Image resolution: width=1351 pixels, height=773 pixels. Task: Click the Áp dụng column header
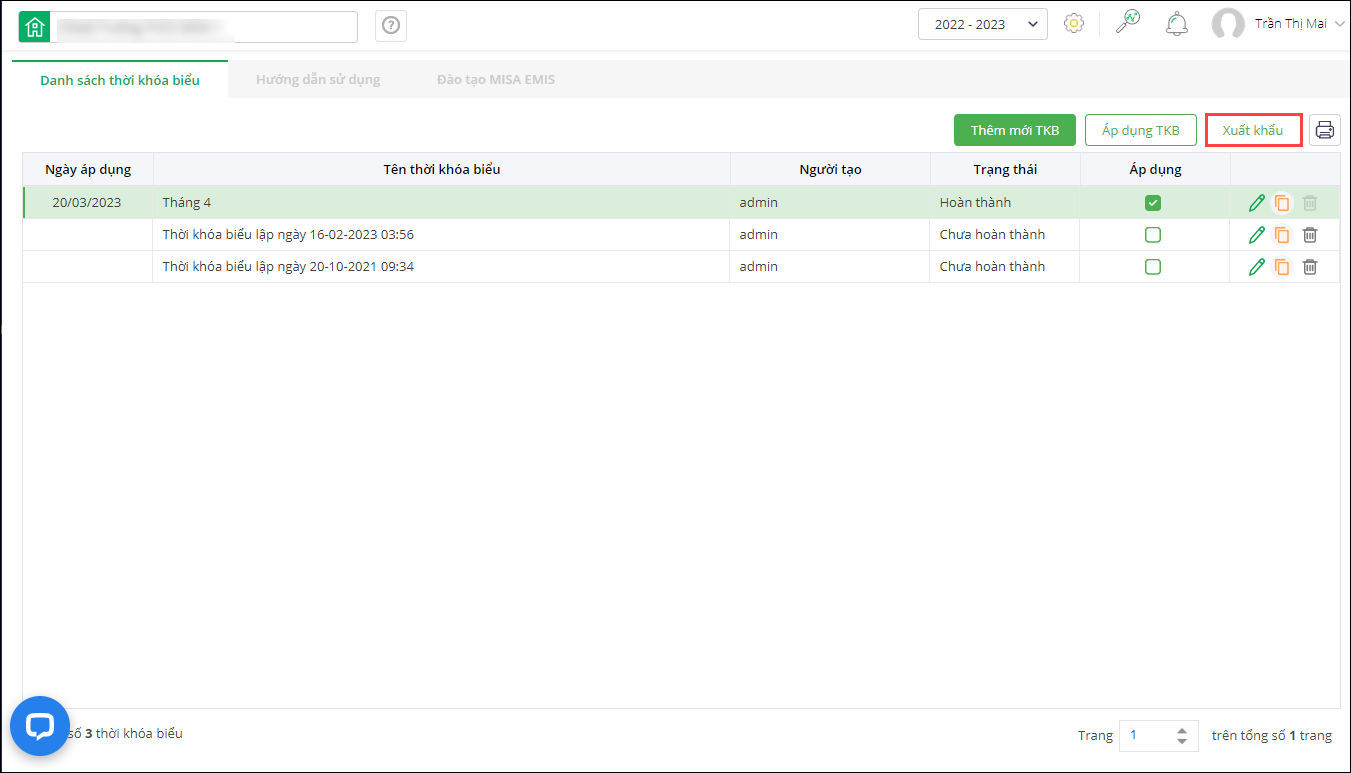(x=1153, y=169)
